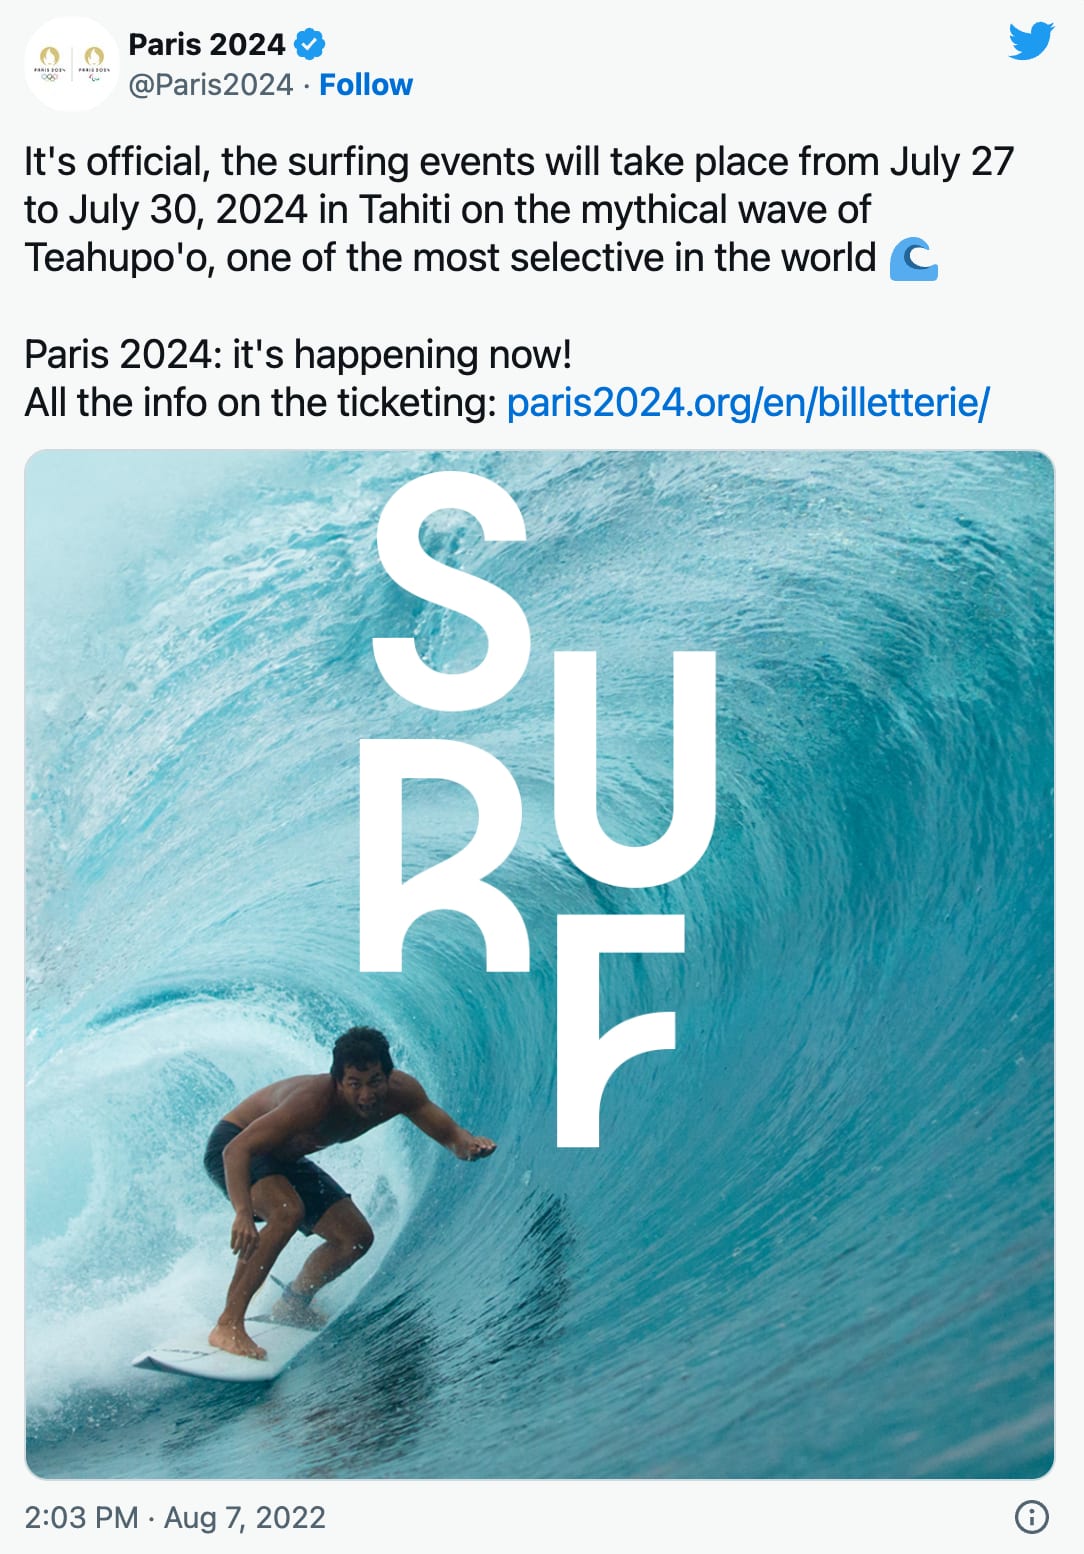Open the paris2024.org ticketing link

pos(748,403)
